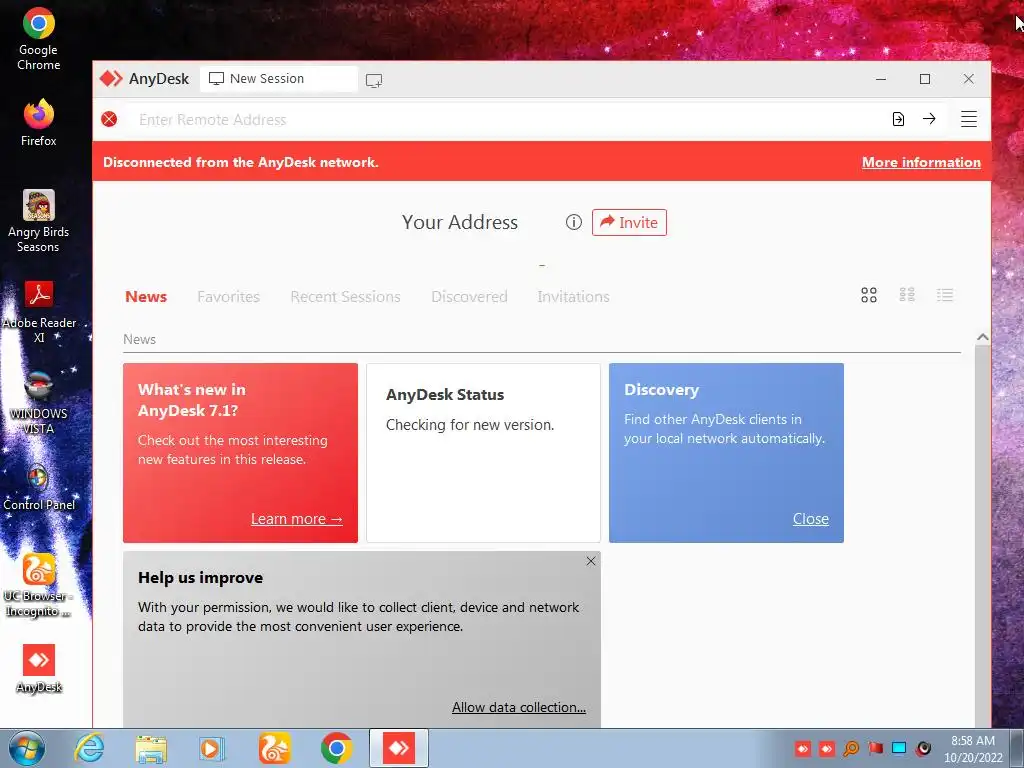Click the vertical scrollbar in AnyDesk
Screen dimensions: 1024x768
[x=982, y=536]
